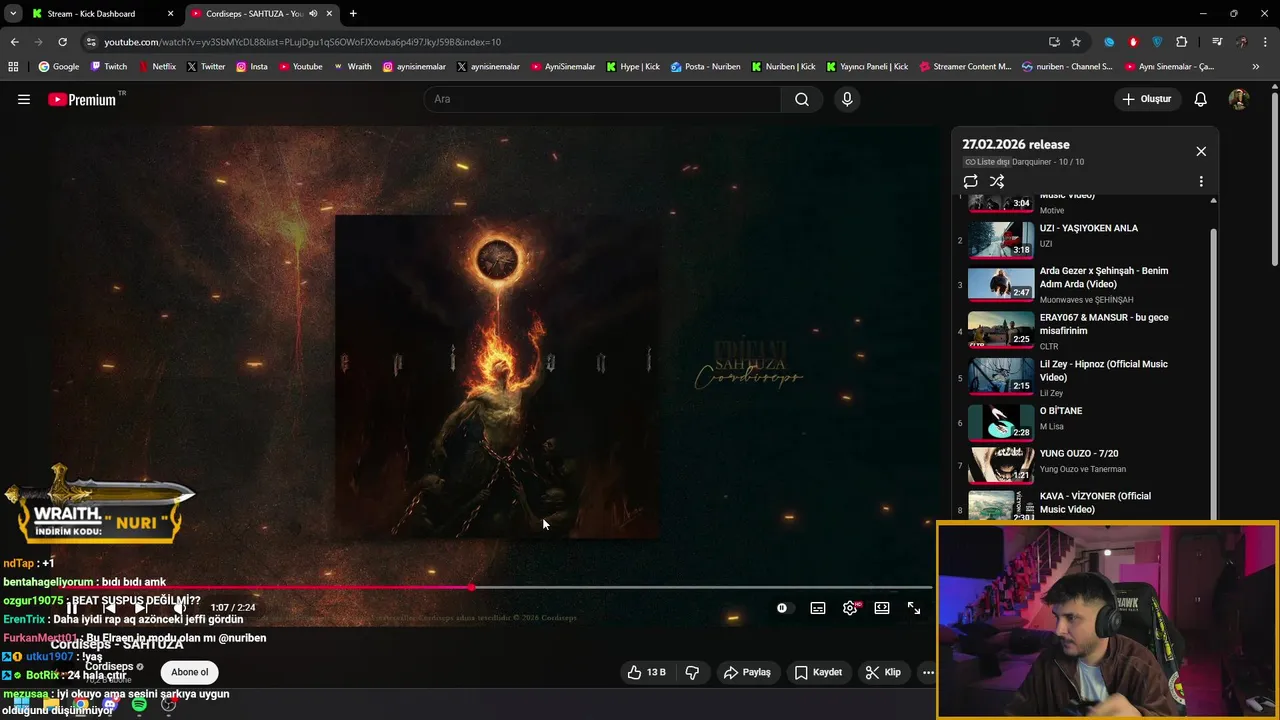This screenshot has width=1280, height=720.
Task: Close the playlist panel
Action: point(1201,151)
